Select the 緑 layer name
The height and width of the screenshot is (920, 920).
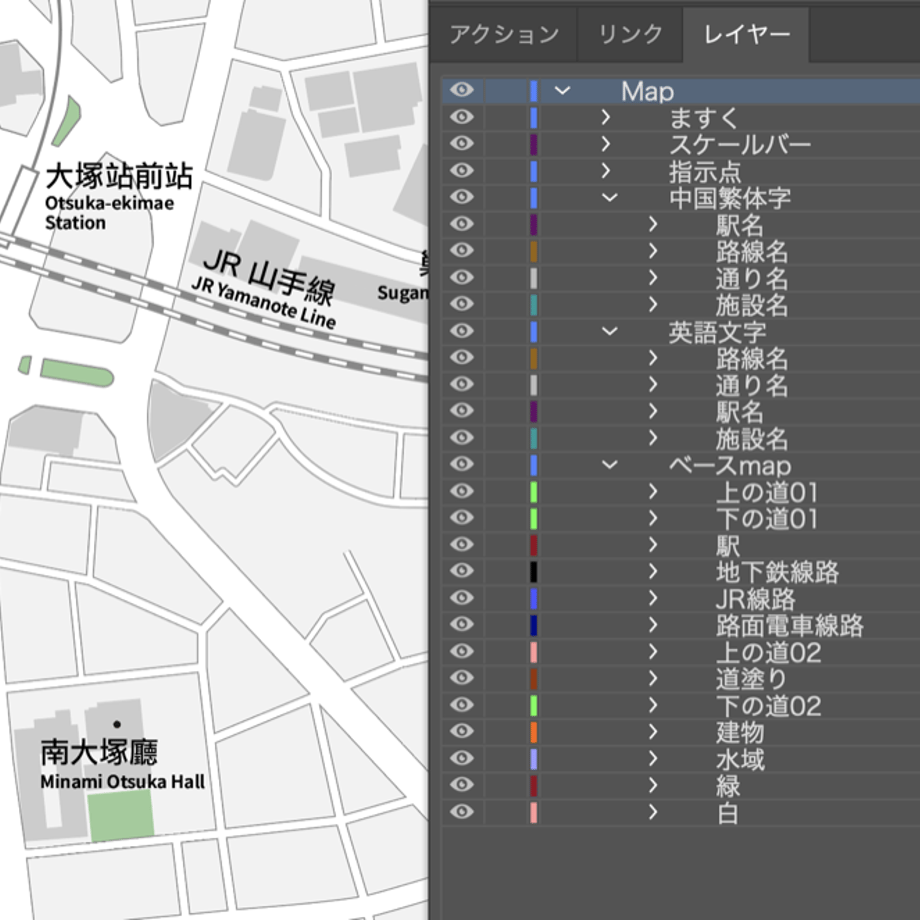(x=728, y=786)
